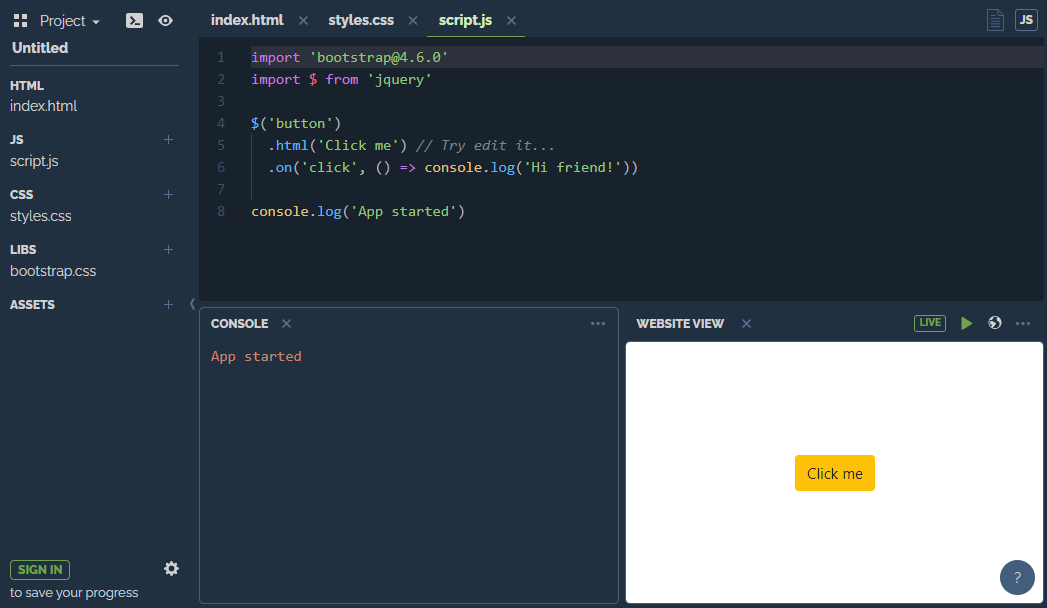Click line number 4 in gutter
The height and width of the screenshot is (608, 1047).
pos(221,123)
